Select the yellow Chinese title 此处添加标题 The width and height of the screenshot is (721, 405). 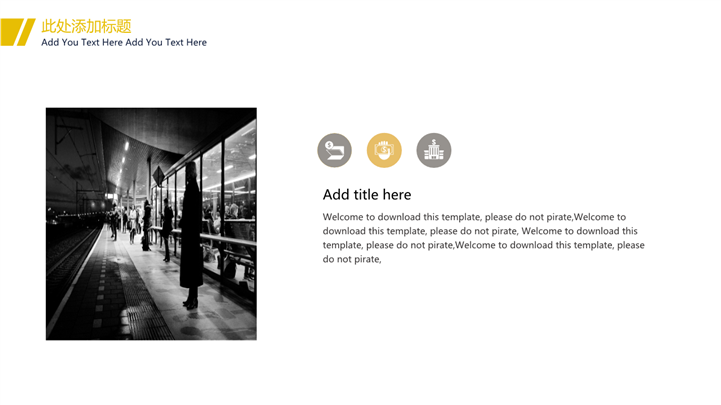pyautogui.click(x=86, y=26)
